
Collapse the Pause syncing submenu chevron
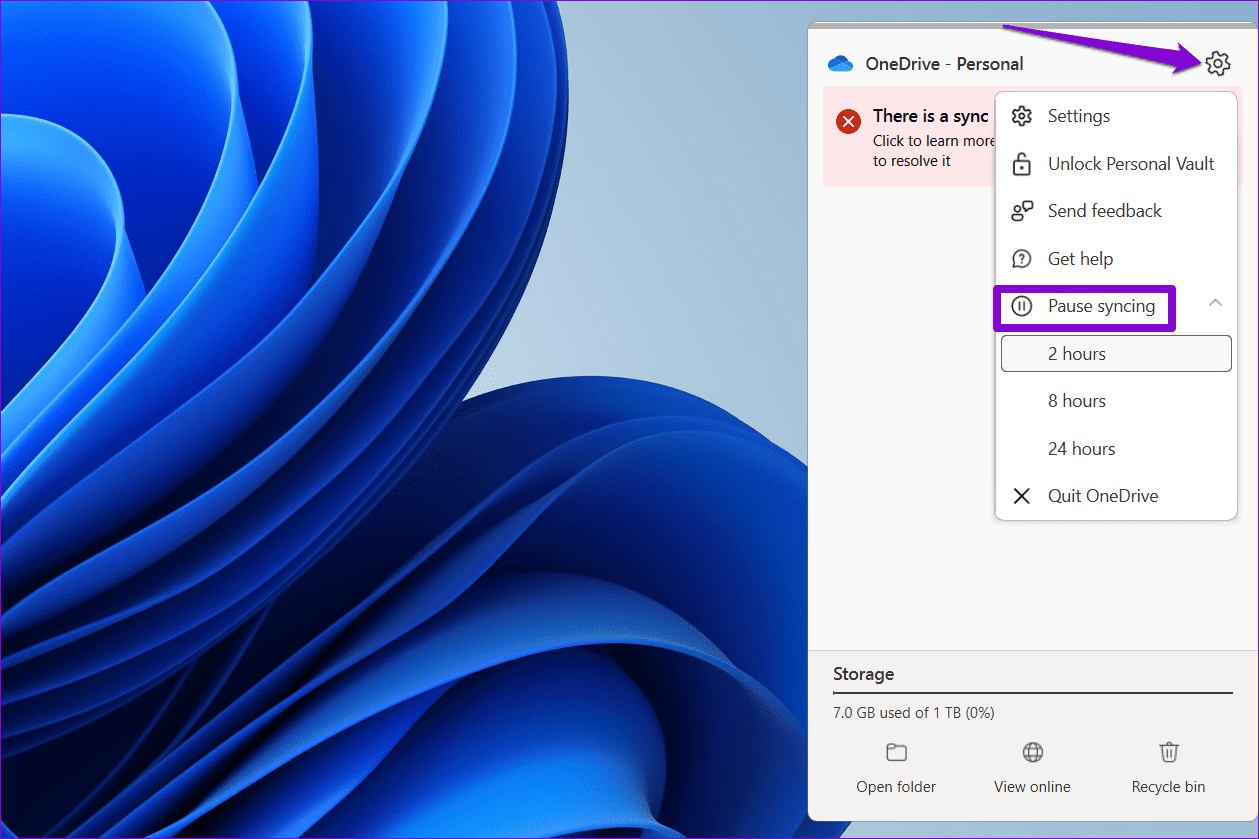pos(1215,302)
